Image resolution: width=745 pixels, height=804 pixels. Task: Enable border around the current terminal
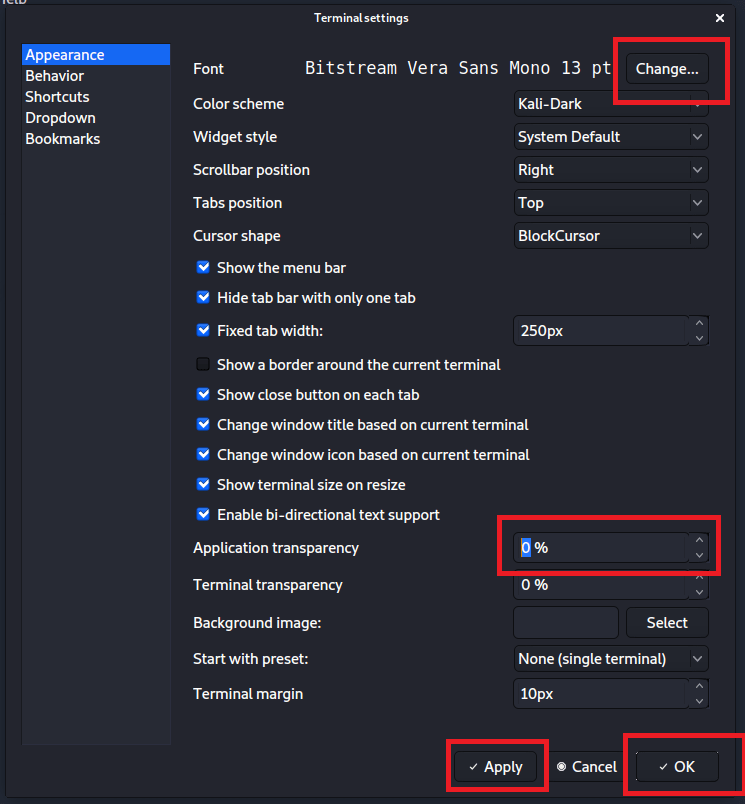[x=204, y=365]
